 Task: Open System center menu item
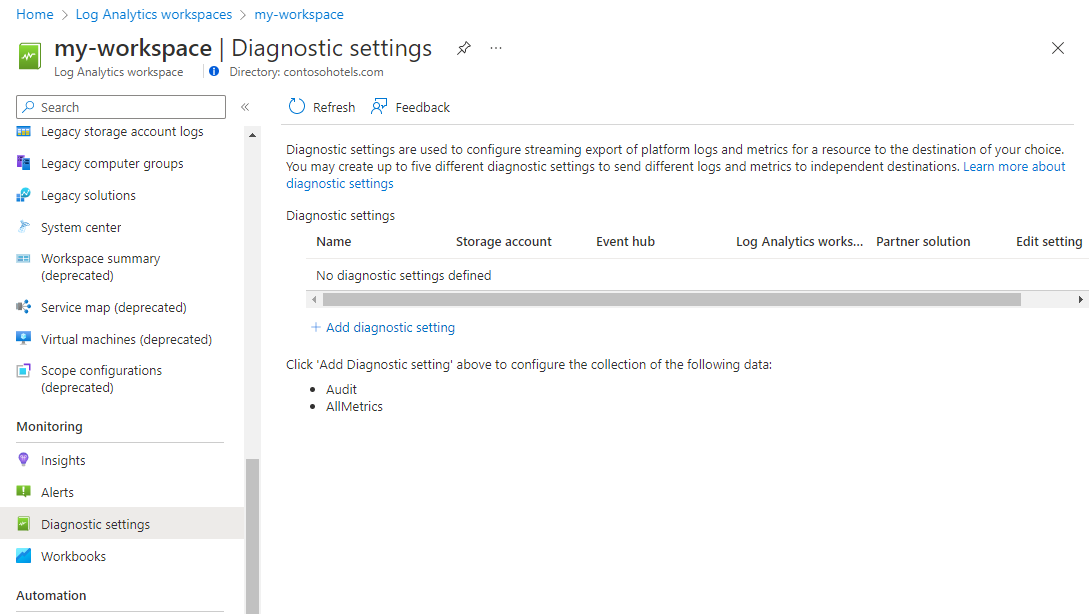(81, 227)
